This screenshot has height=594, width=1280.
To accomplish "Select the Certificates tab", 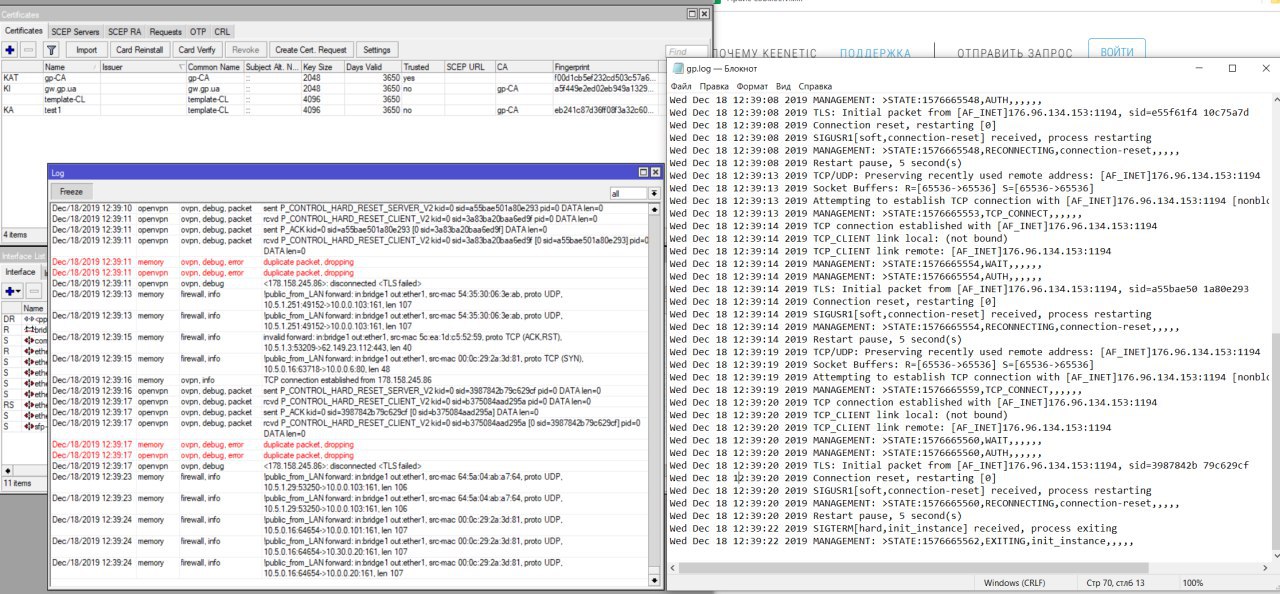I will 24,31.
